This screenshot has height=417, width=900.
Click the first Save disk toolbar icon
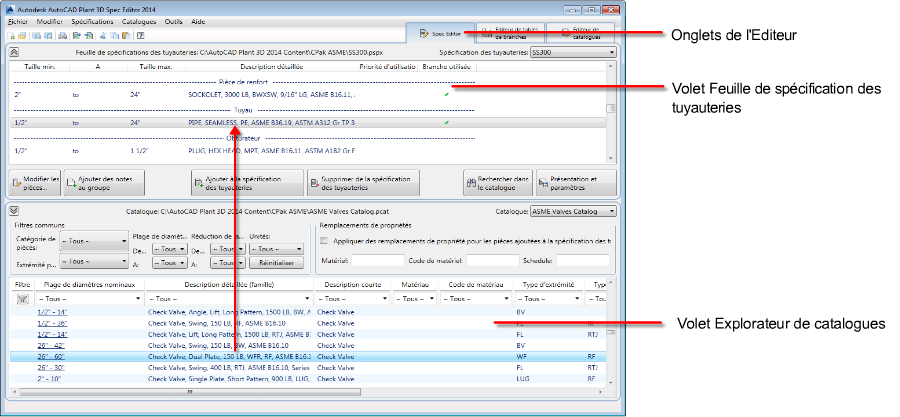[x=36, y=36]
